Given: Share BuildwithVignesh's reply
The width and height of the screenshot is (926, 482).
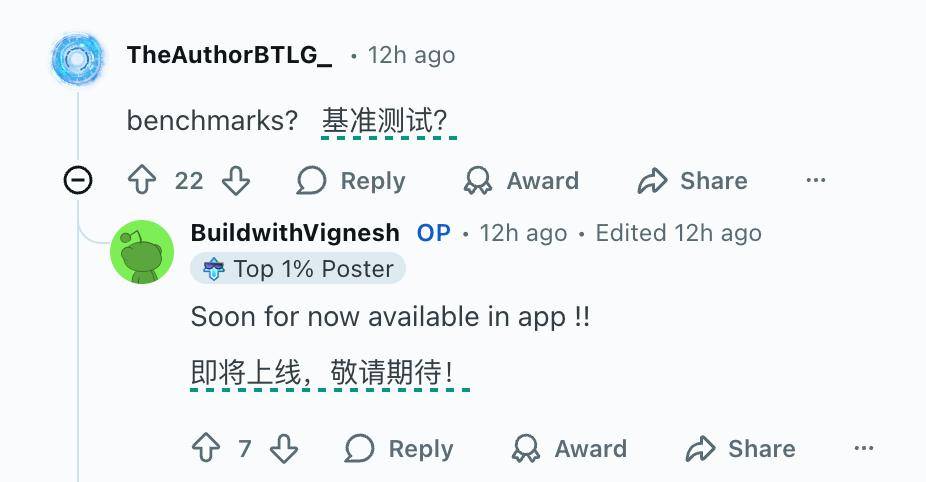Looking at the screenshot, I should click(741, 448).
